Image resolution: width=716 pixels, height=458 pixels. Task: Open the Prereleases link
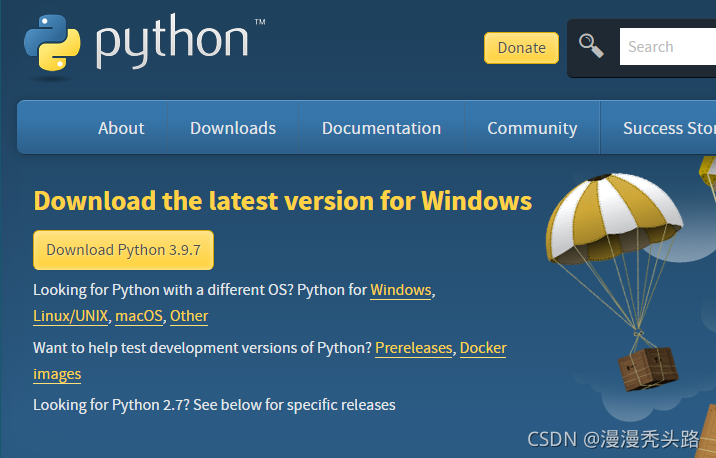point(414,348)
